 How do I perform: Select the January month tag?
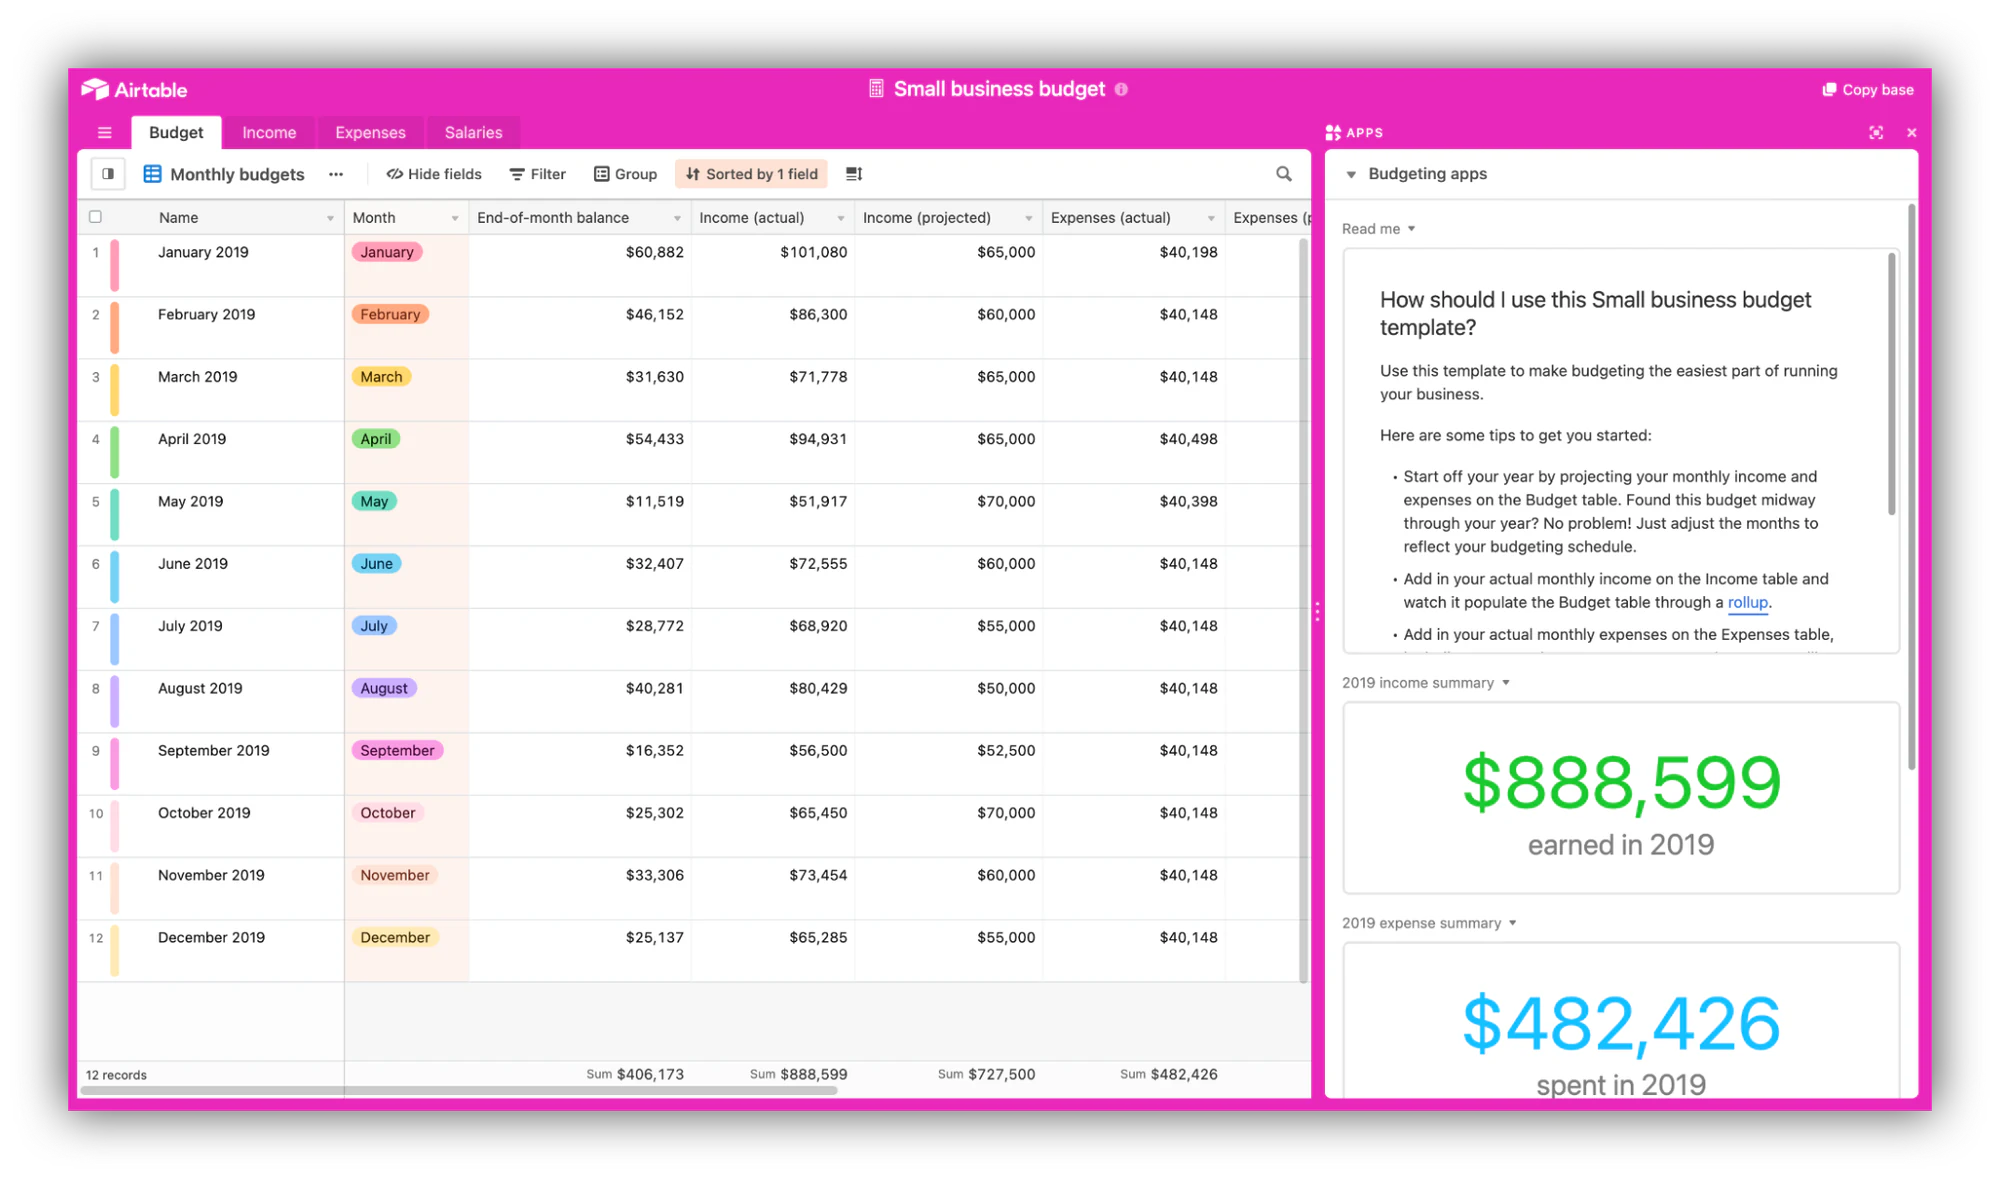pyautogui.click(x=387, y=252)
